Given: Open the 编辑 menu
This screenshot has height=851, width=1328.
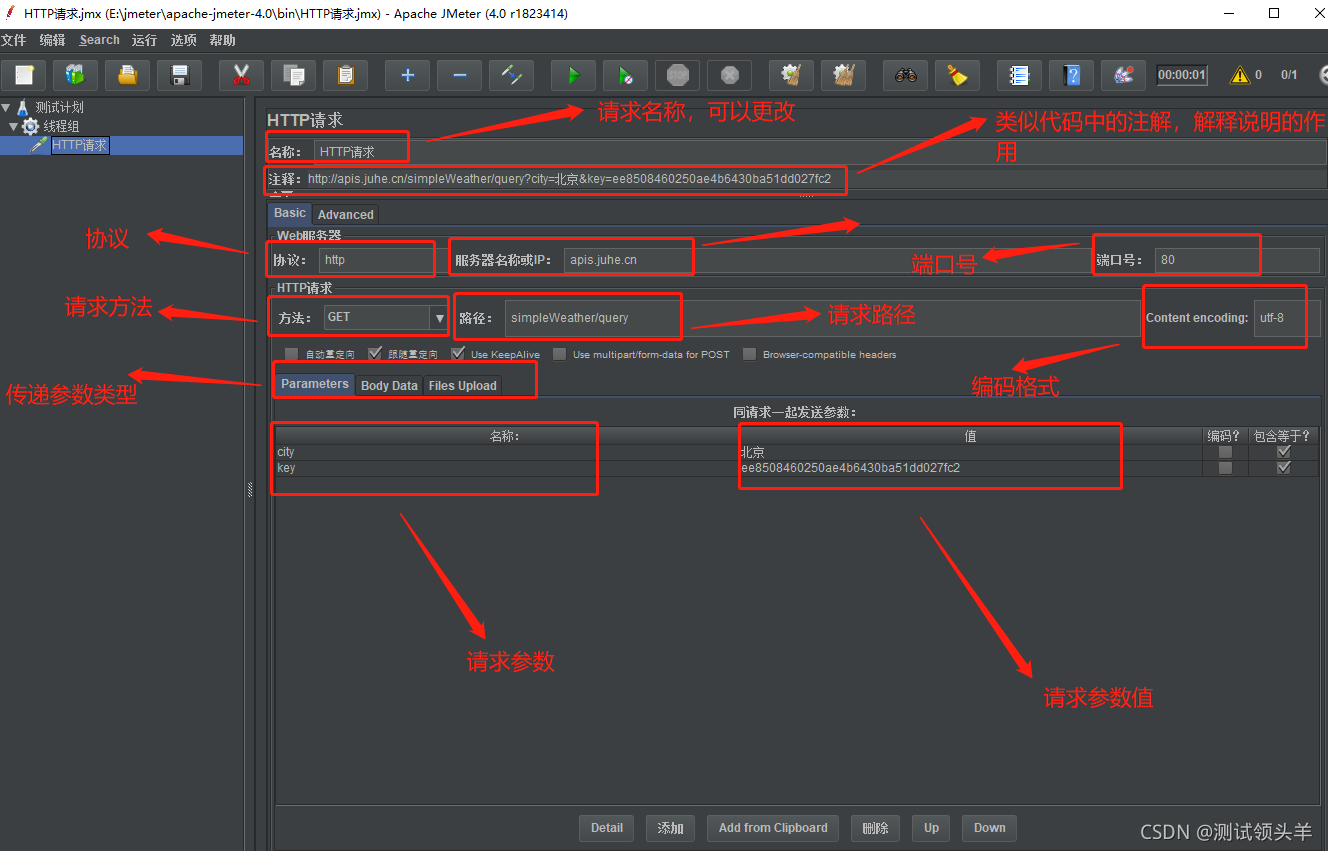Looking at the screenshot, I should (x=52, y=40).
